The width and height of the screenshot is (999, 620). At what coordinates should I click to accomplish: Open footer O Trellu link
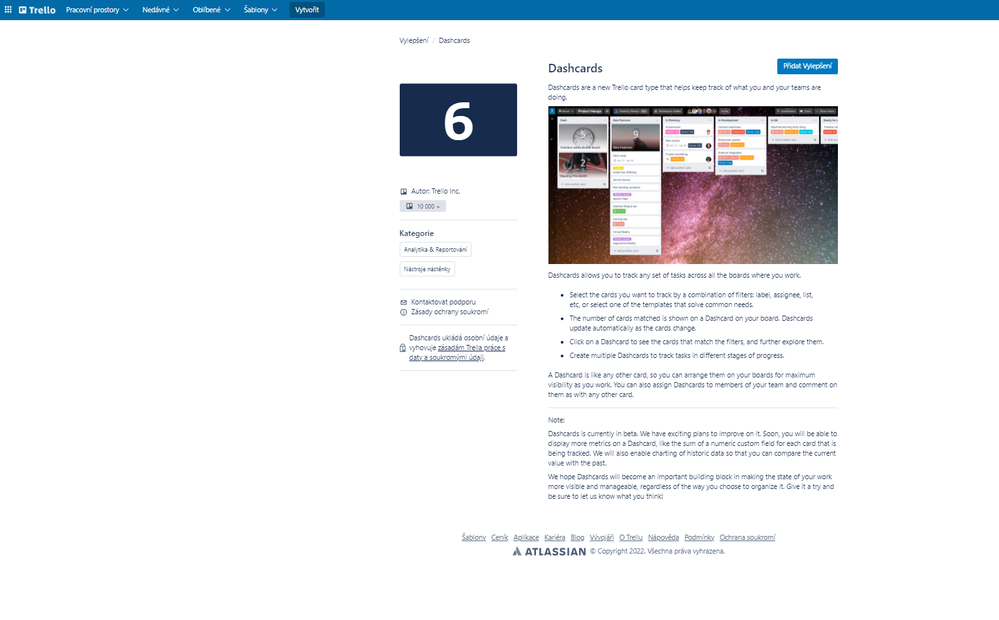click(631, 537)
